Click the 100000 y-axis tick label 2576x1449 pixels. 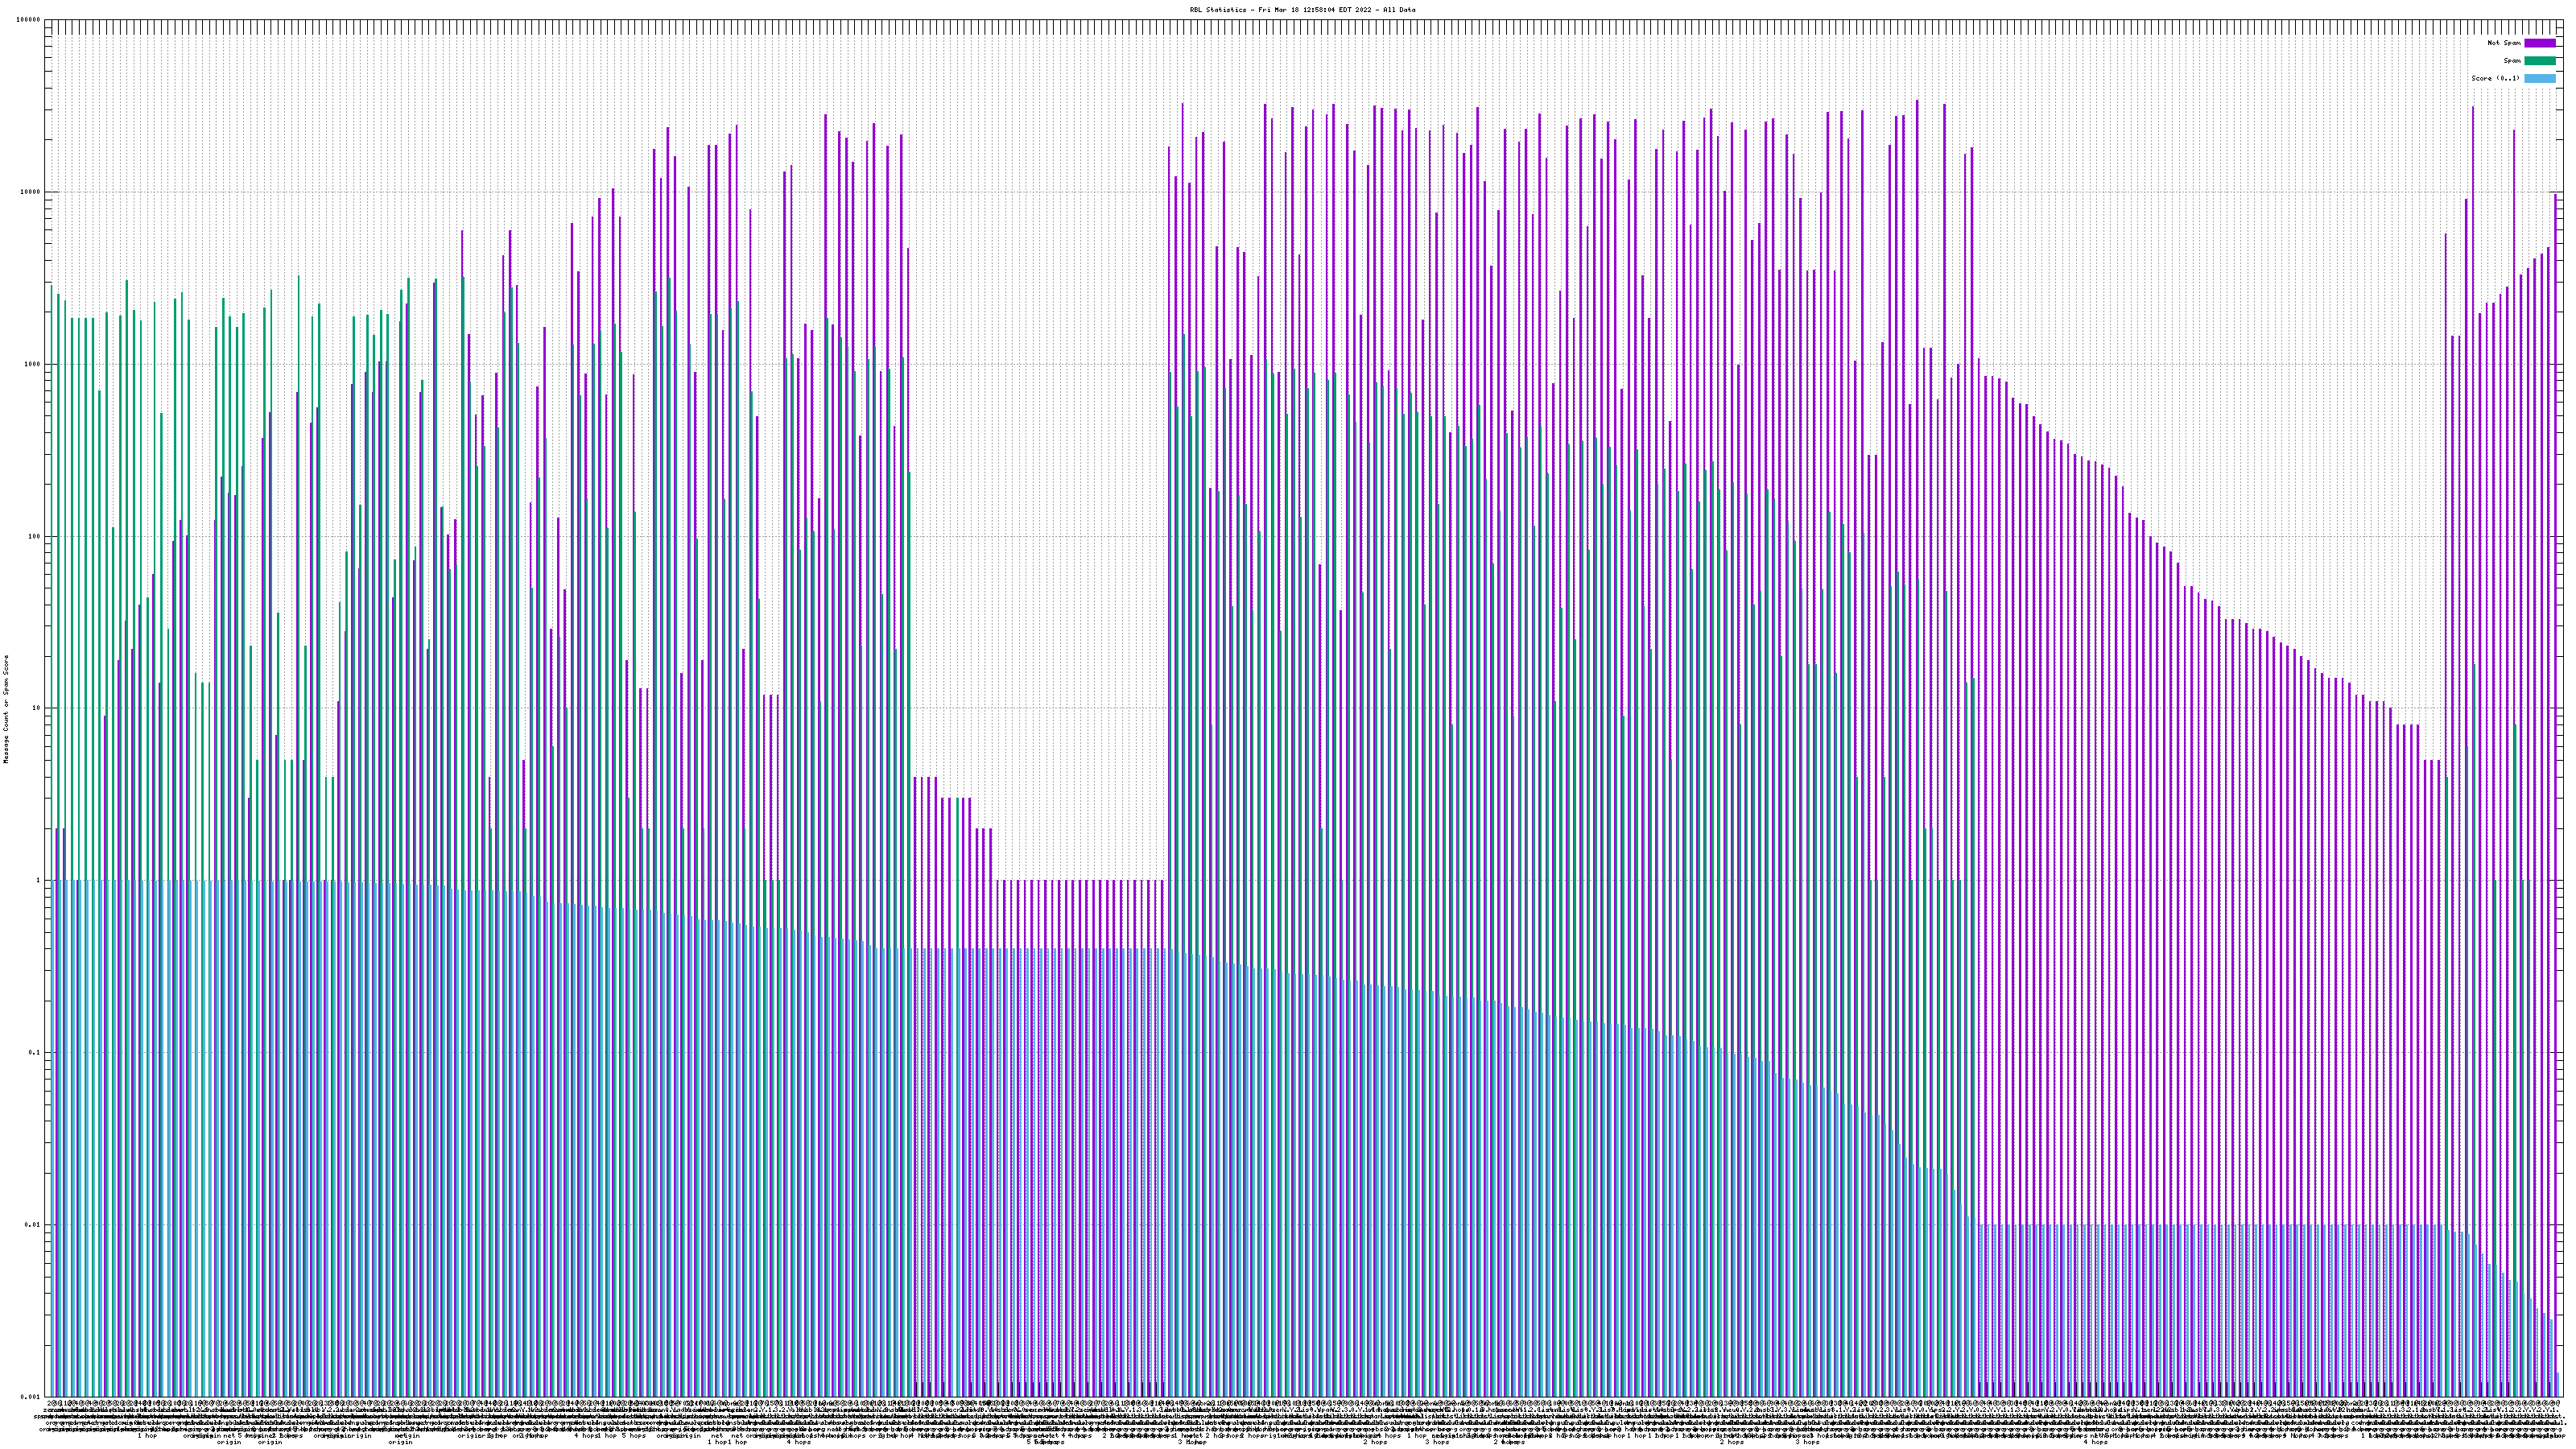(29, 20)
